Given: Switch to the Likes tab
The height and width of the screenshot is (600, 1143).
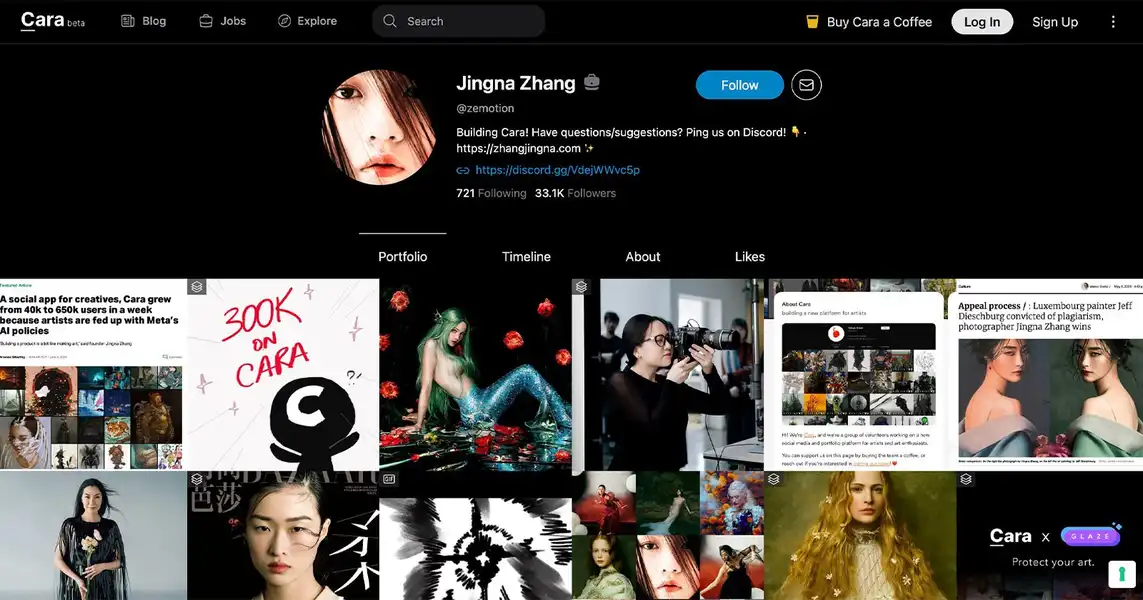Looking at the screenshot, I should click(749, 257).
